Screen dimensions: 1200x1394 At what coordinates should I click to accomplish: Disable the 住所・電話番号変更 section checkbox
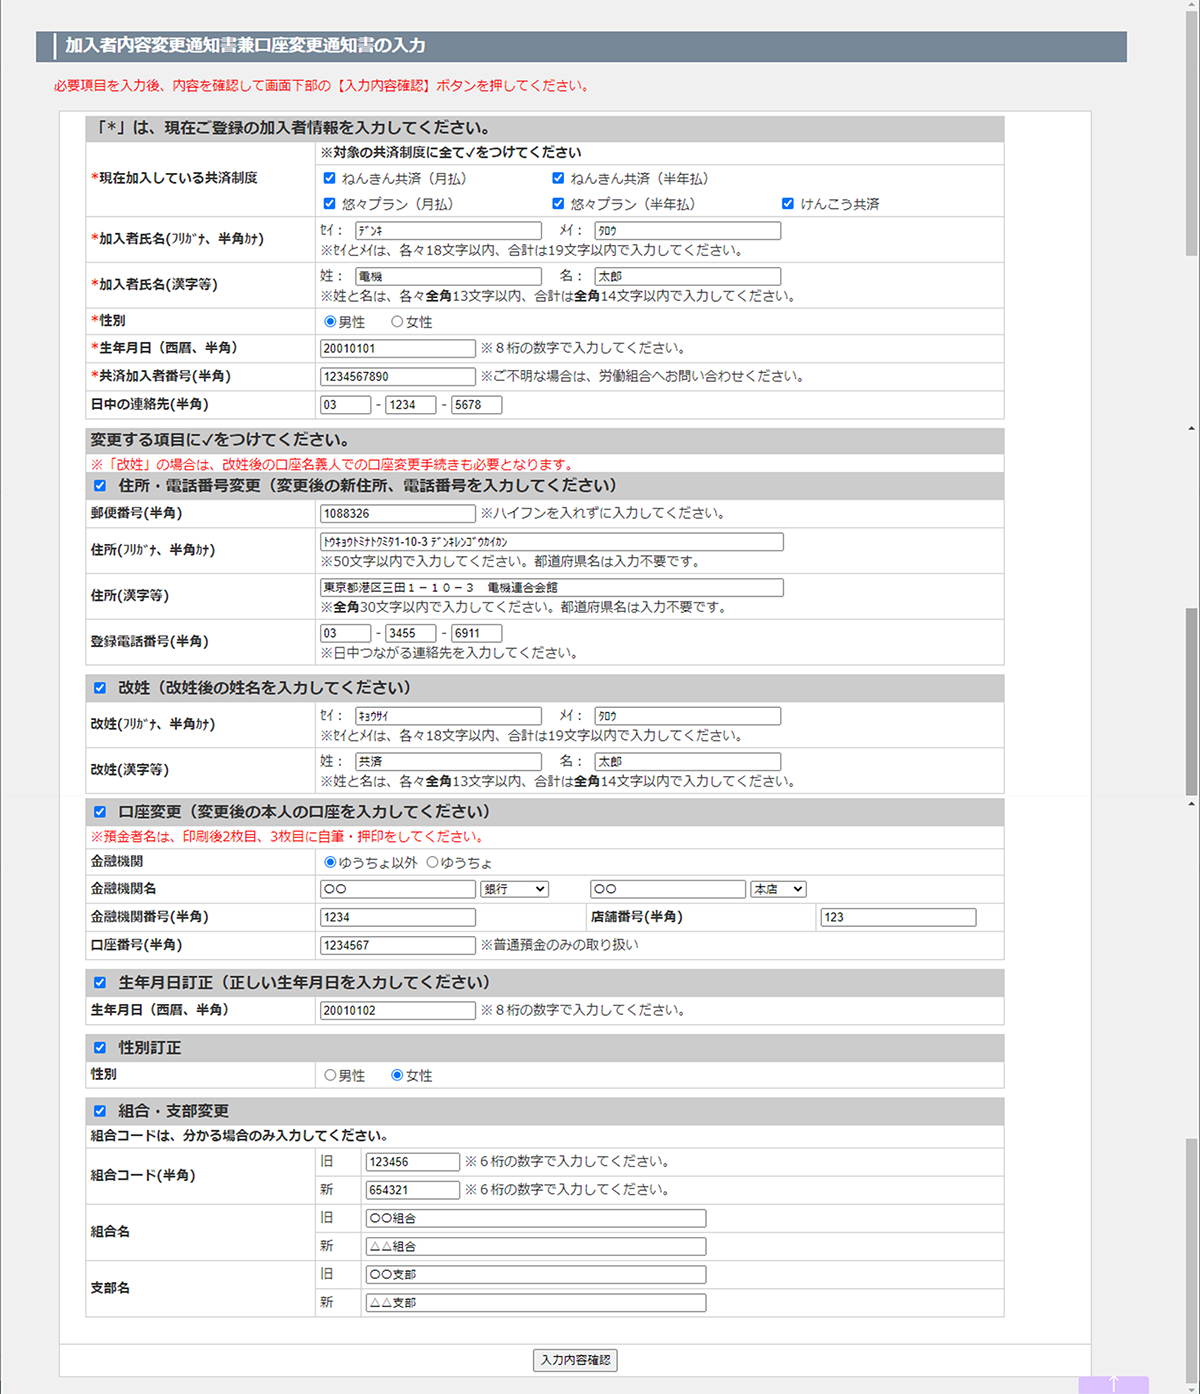100,486
